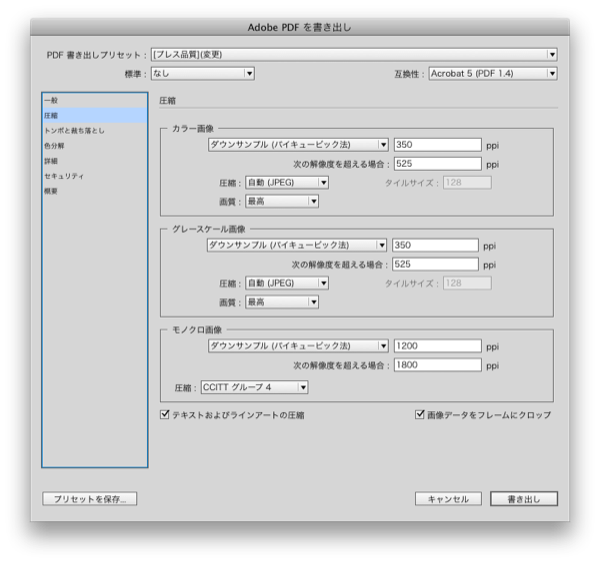Toggle 画像データをフレームにクロップ checkbox
Image resolution: width=600 pixels, height=563 pixels.
point(420,414)
